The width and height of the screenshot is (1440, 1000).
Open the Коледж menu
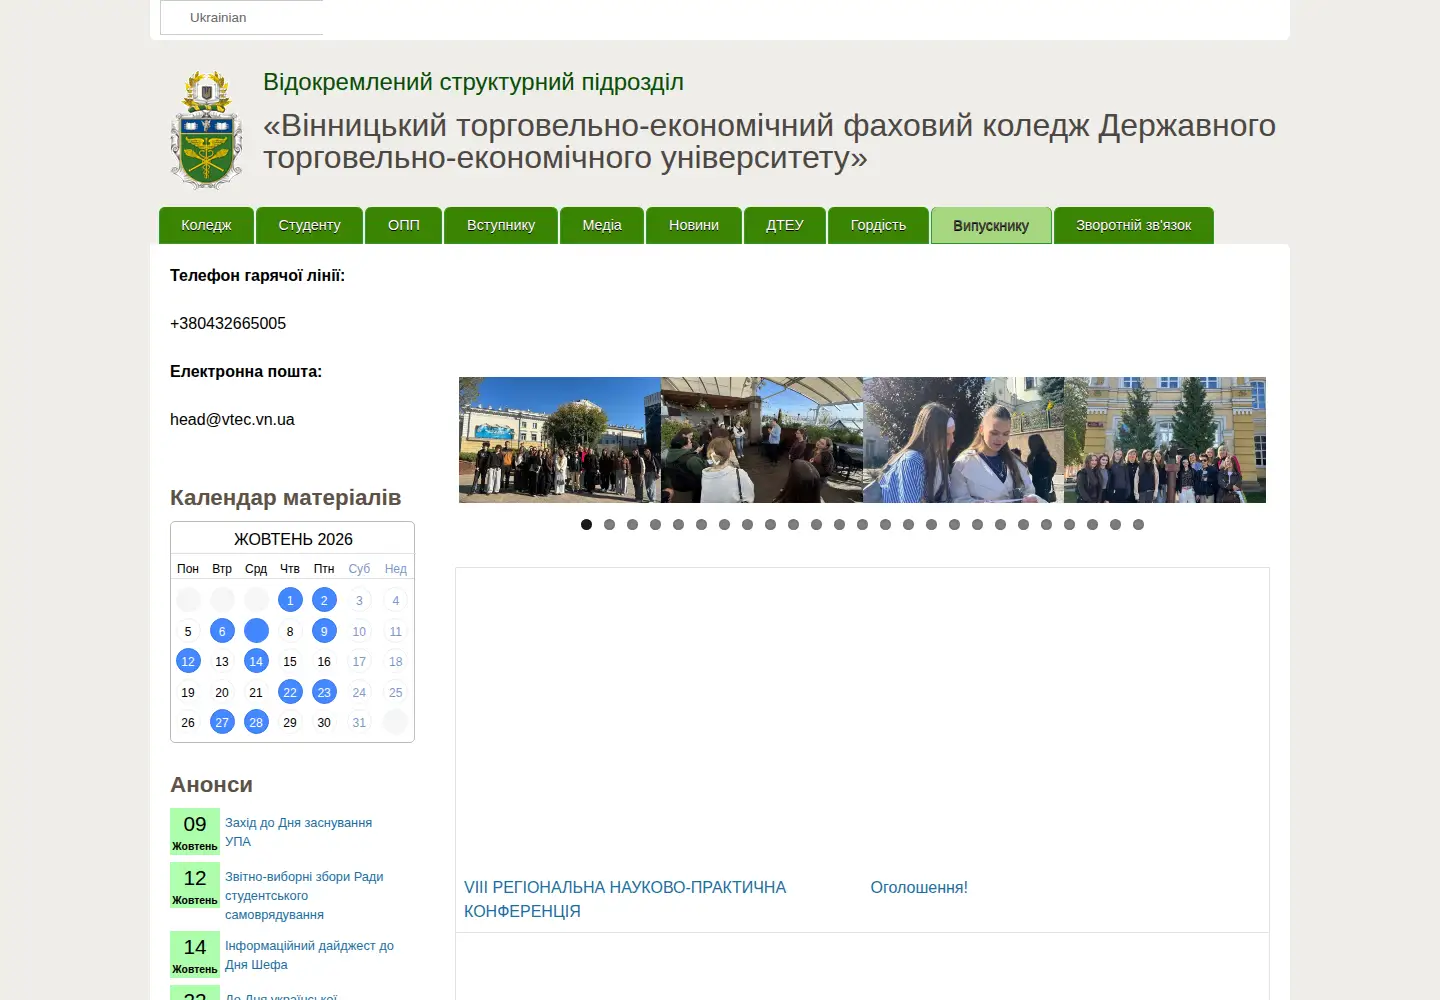pyautogui.click(x=206, y=225)
